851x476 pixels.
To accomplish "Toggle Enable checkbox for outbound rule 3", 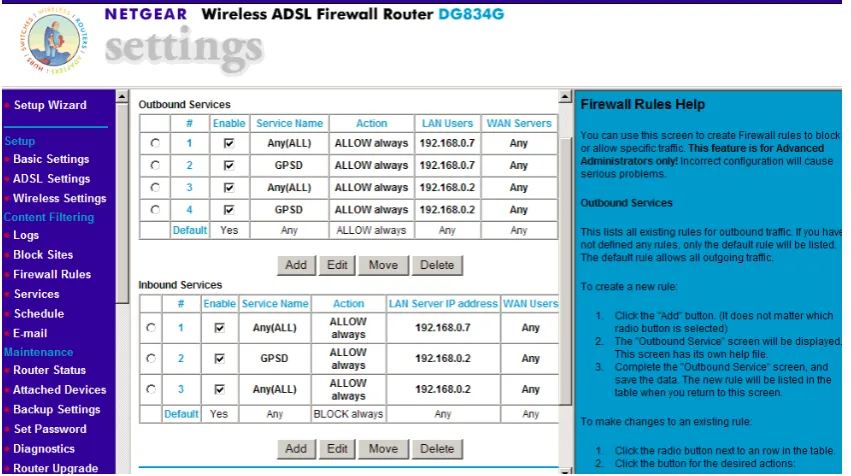I will (x=229, y=187).
